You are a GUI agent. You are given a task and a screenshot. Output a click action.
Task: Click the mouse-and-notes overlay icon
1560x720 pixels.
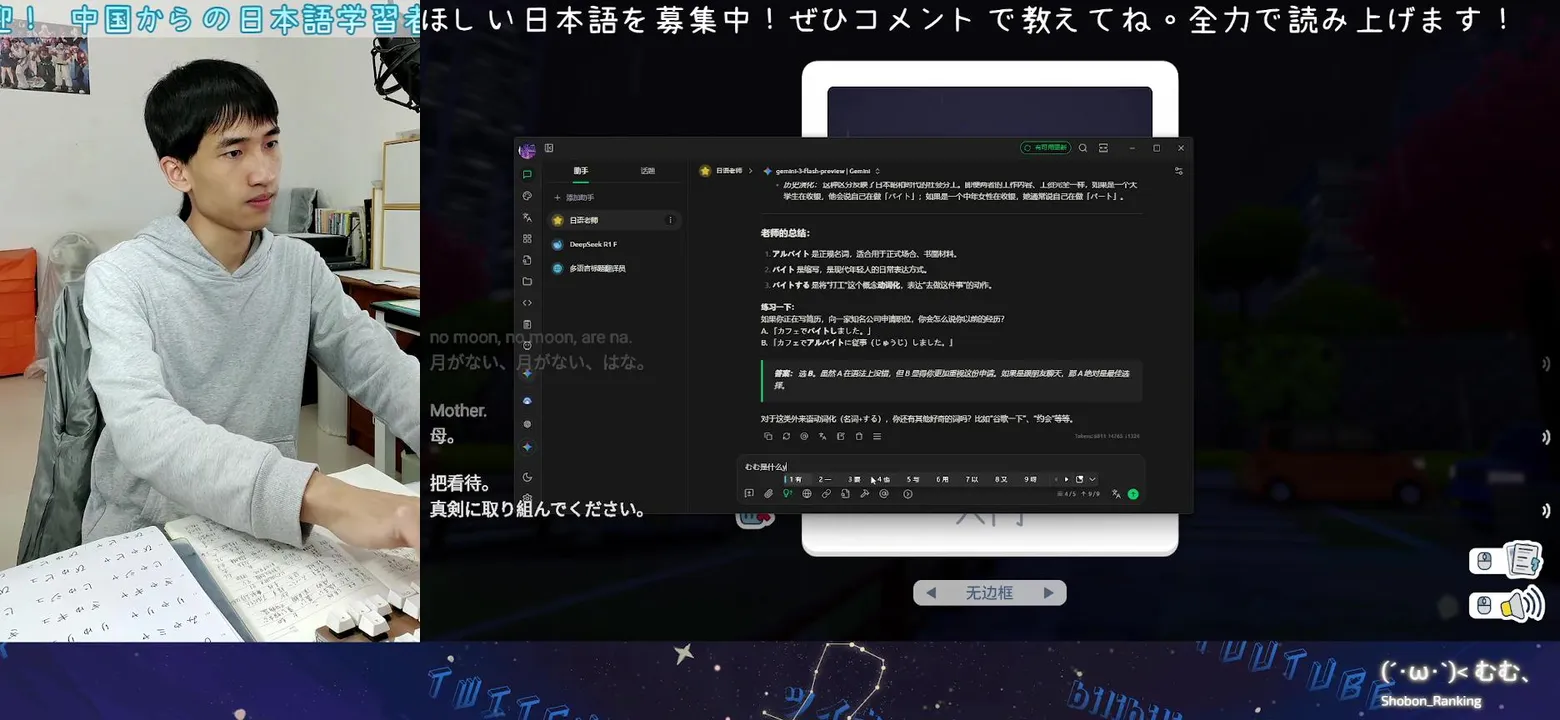(1507, 560)
